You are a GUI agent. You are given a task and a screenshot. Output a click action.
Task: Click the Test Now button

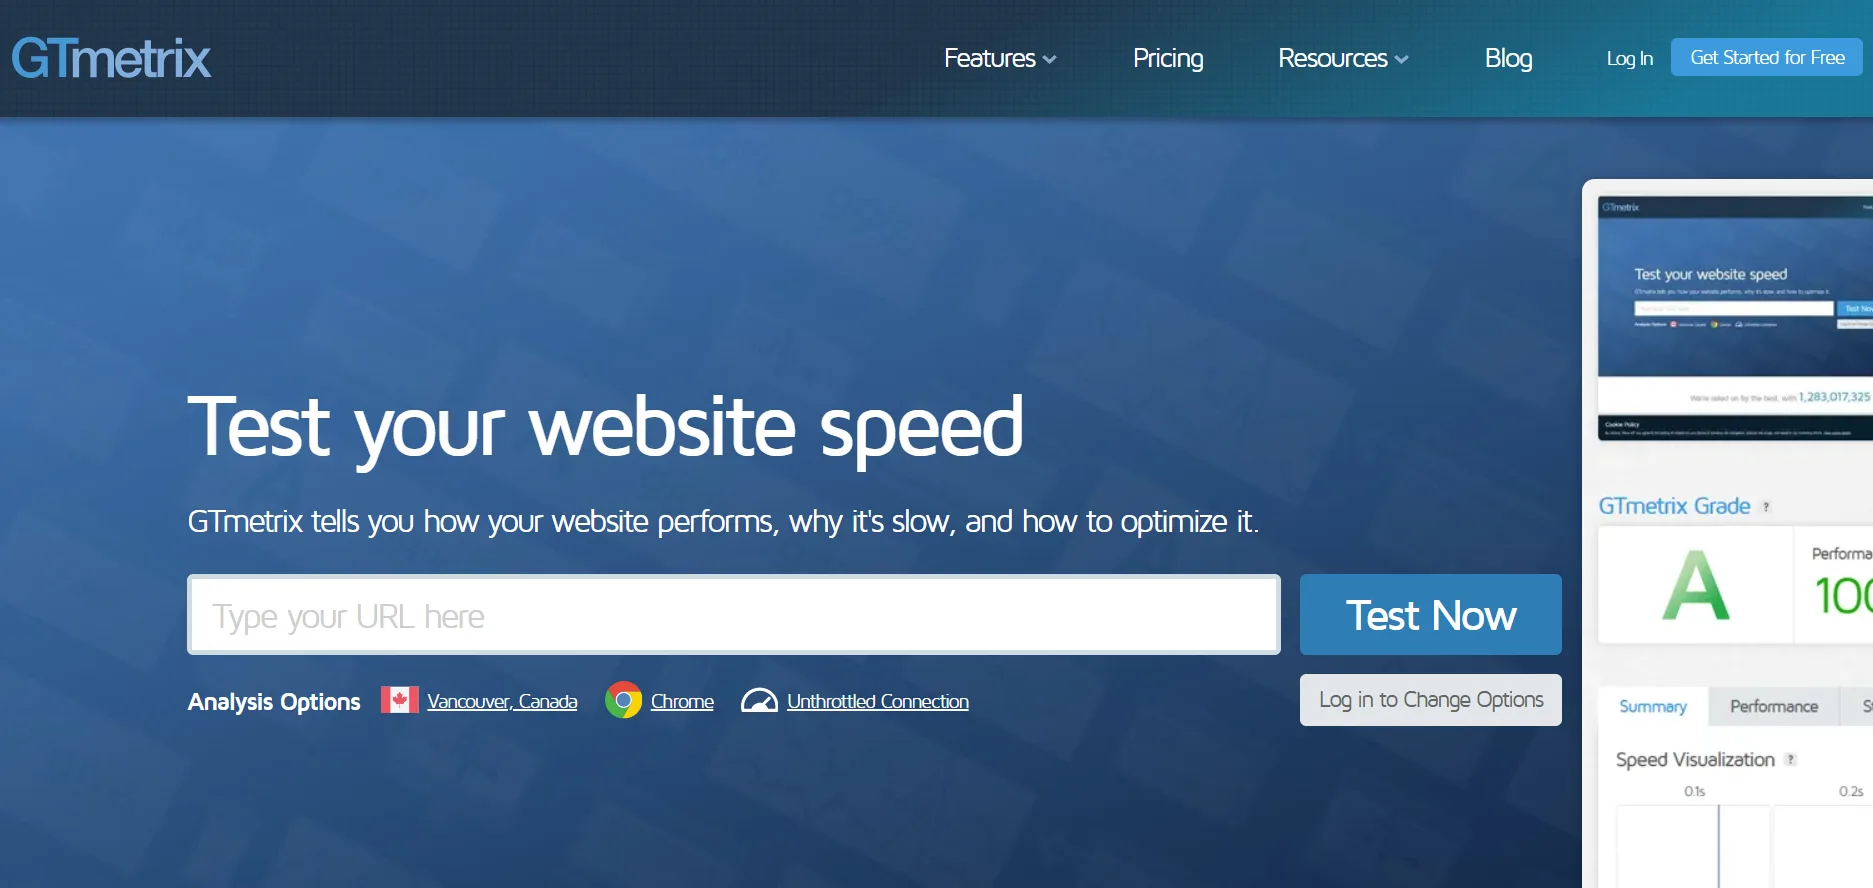pyautogui.click(x=1430, y=615)
